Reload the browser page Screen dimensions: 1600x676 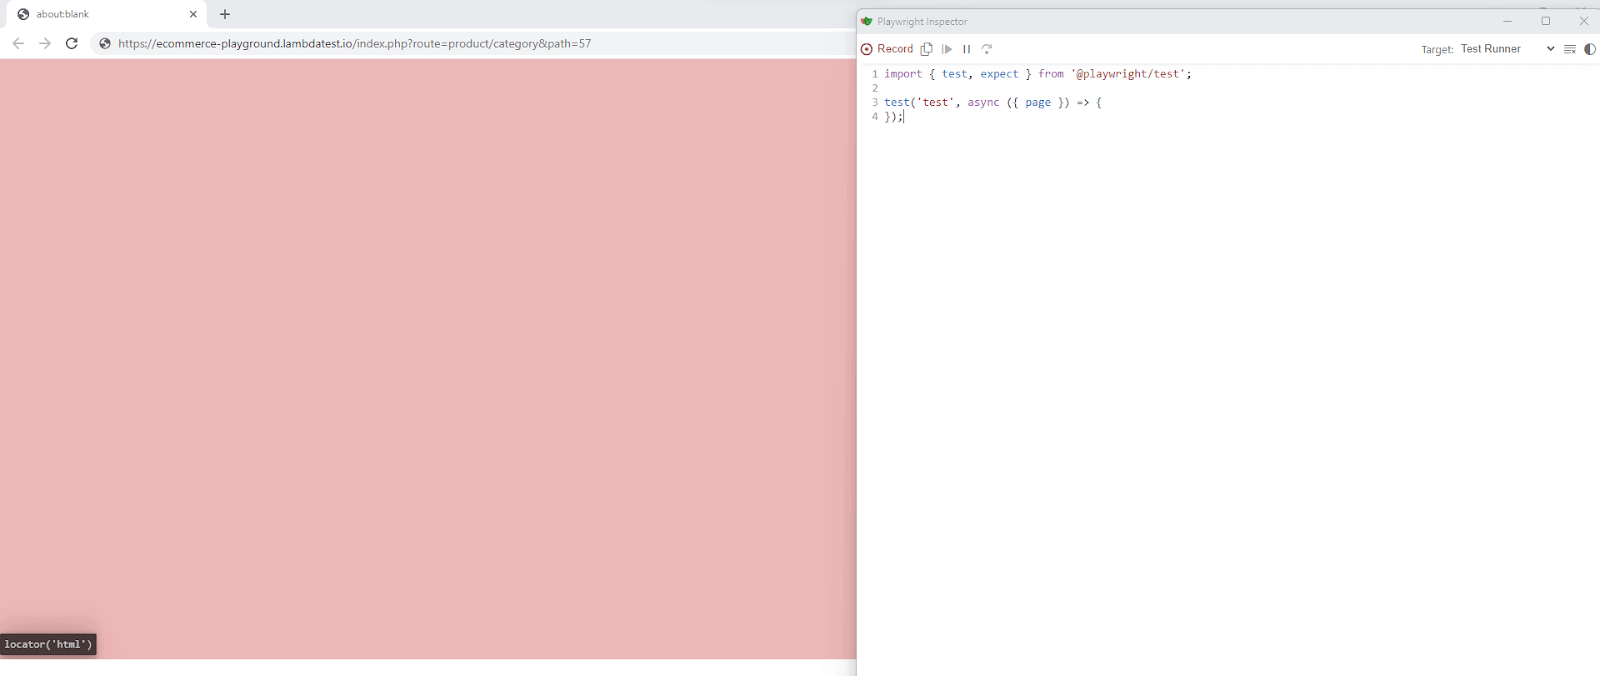click(x=72, y=43)
